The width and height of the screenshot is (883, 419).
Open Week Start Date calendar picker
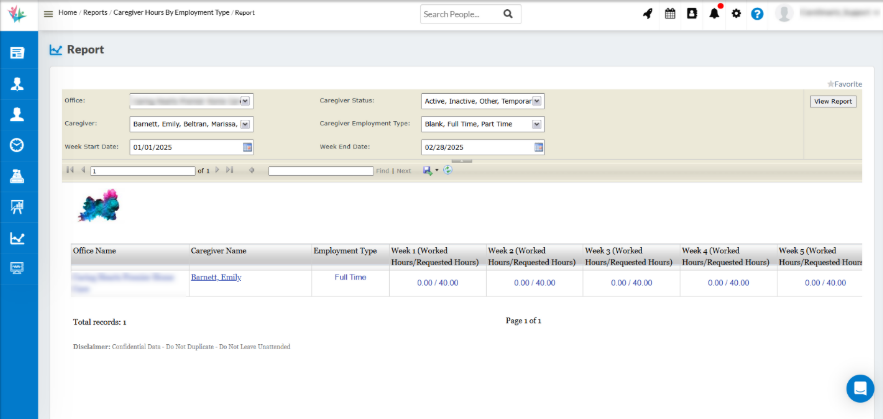pos(247,147)
